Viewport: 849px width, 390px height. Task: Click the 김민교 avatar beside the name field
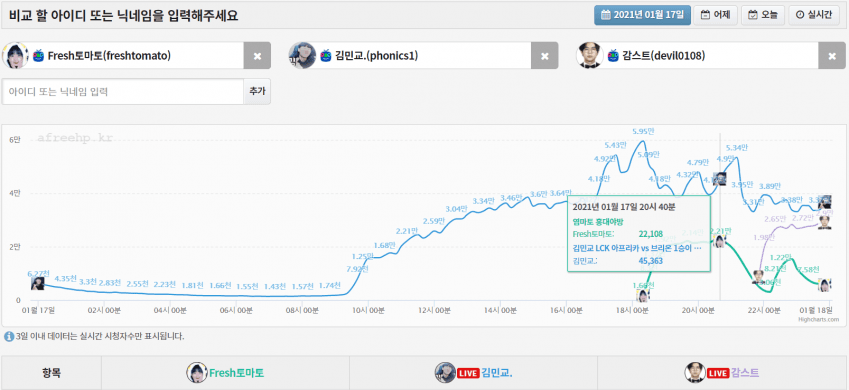tap(302, 55)
